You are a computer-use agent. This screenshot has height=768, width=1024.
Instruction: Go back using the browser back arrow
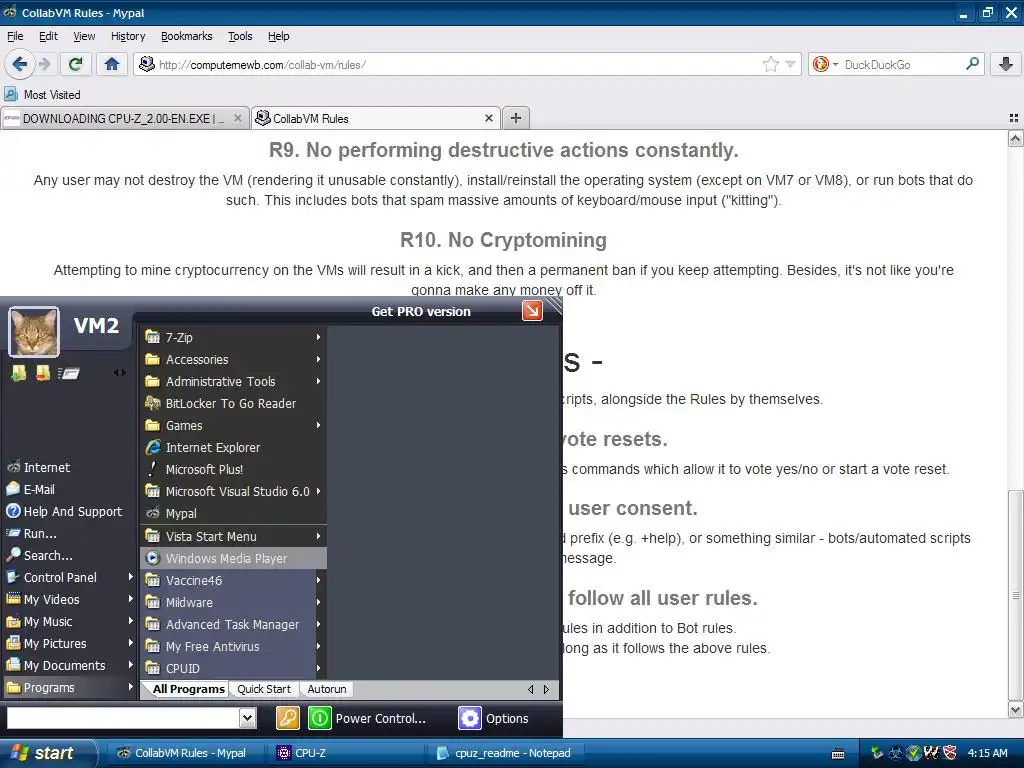pyautogui.click(x=19, y=64)
